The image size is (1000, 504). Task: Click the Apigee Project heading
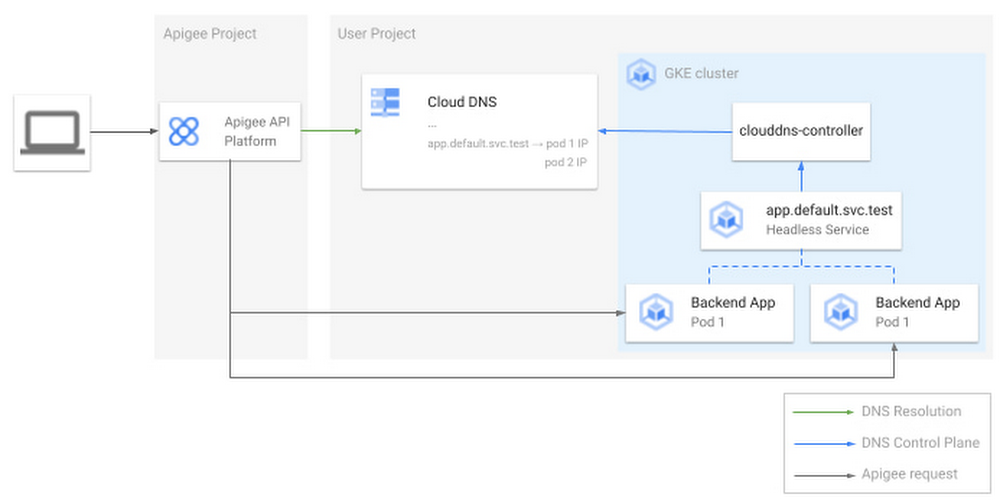point(210,34)
